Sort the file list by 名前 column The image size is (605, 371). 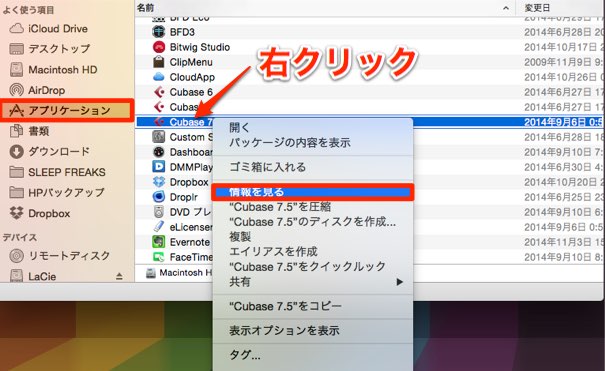pyautogui.click(x=146, y=8)
